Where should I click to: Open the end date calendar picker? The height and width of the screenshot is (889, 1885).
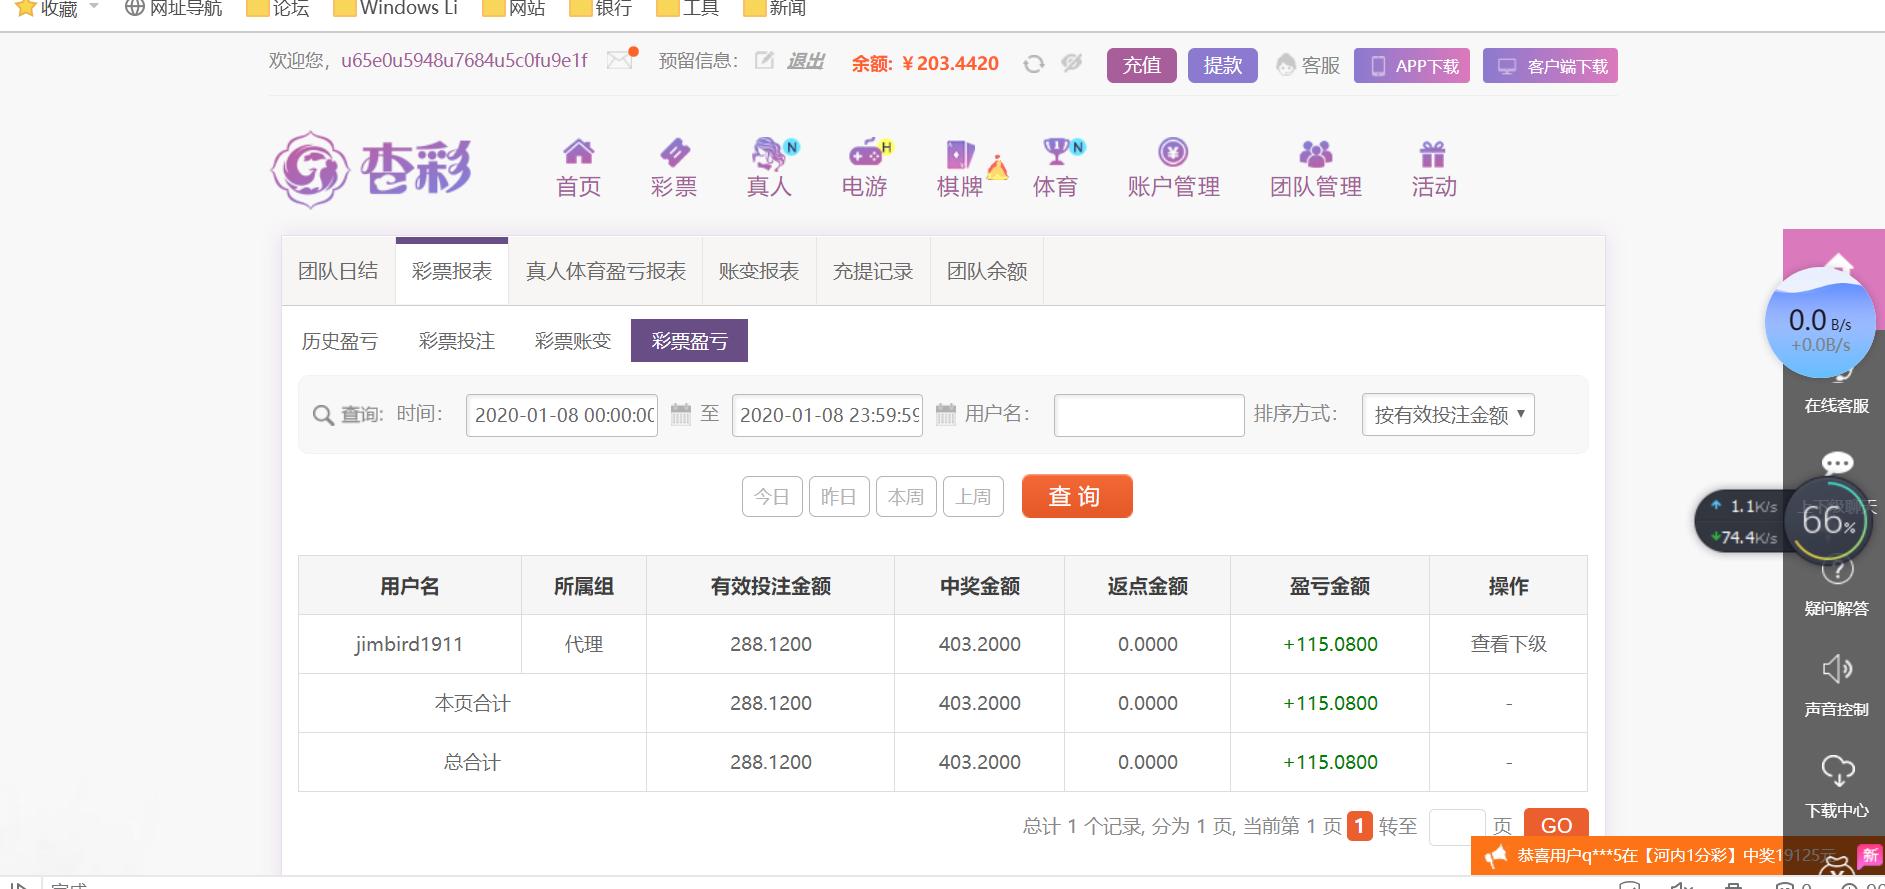click(x=945, y=414)
